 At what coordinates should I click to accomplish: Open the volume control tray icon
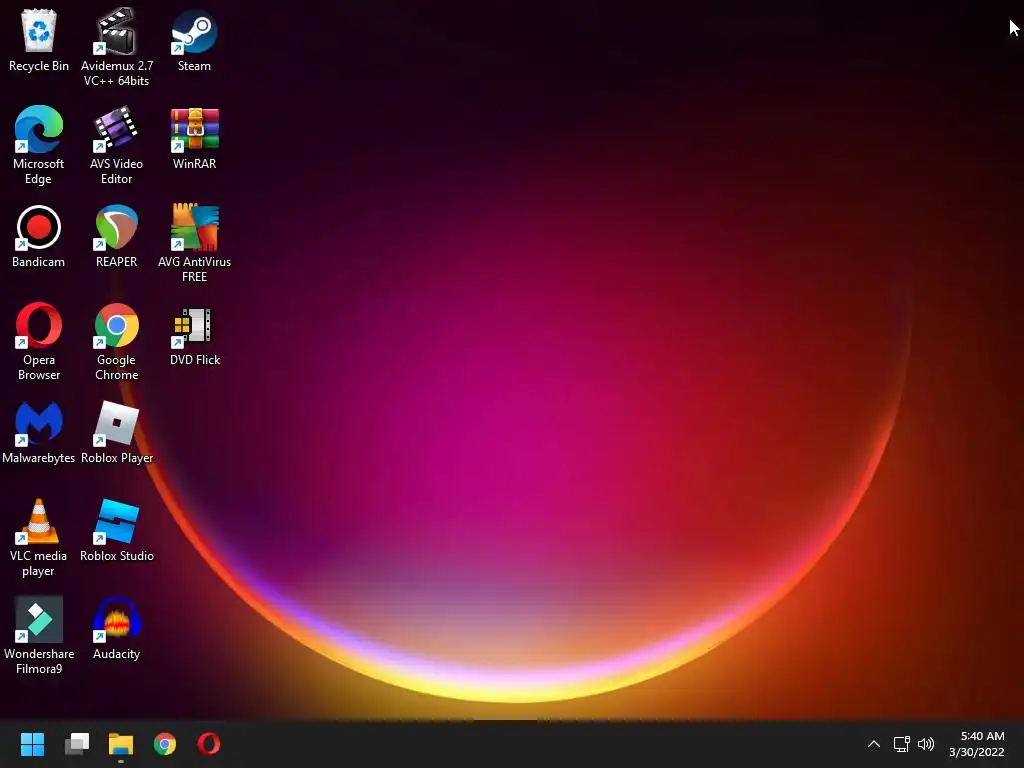(926, 744)
